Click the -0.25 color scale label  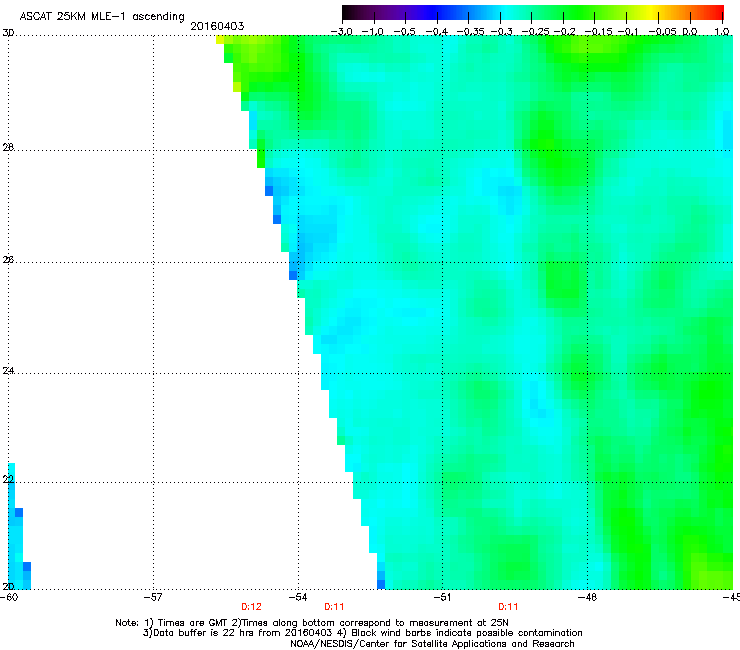click(536, 32)
